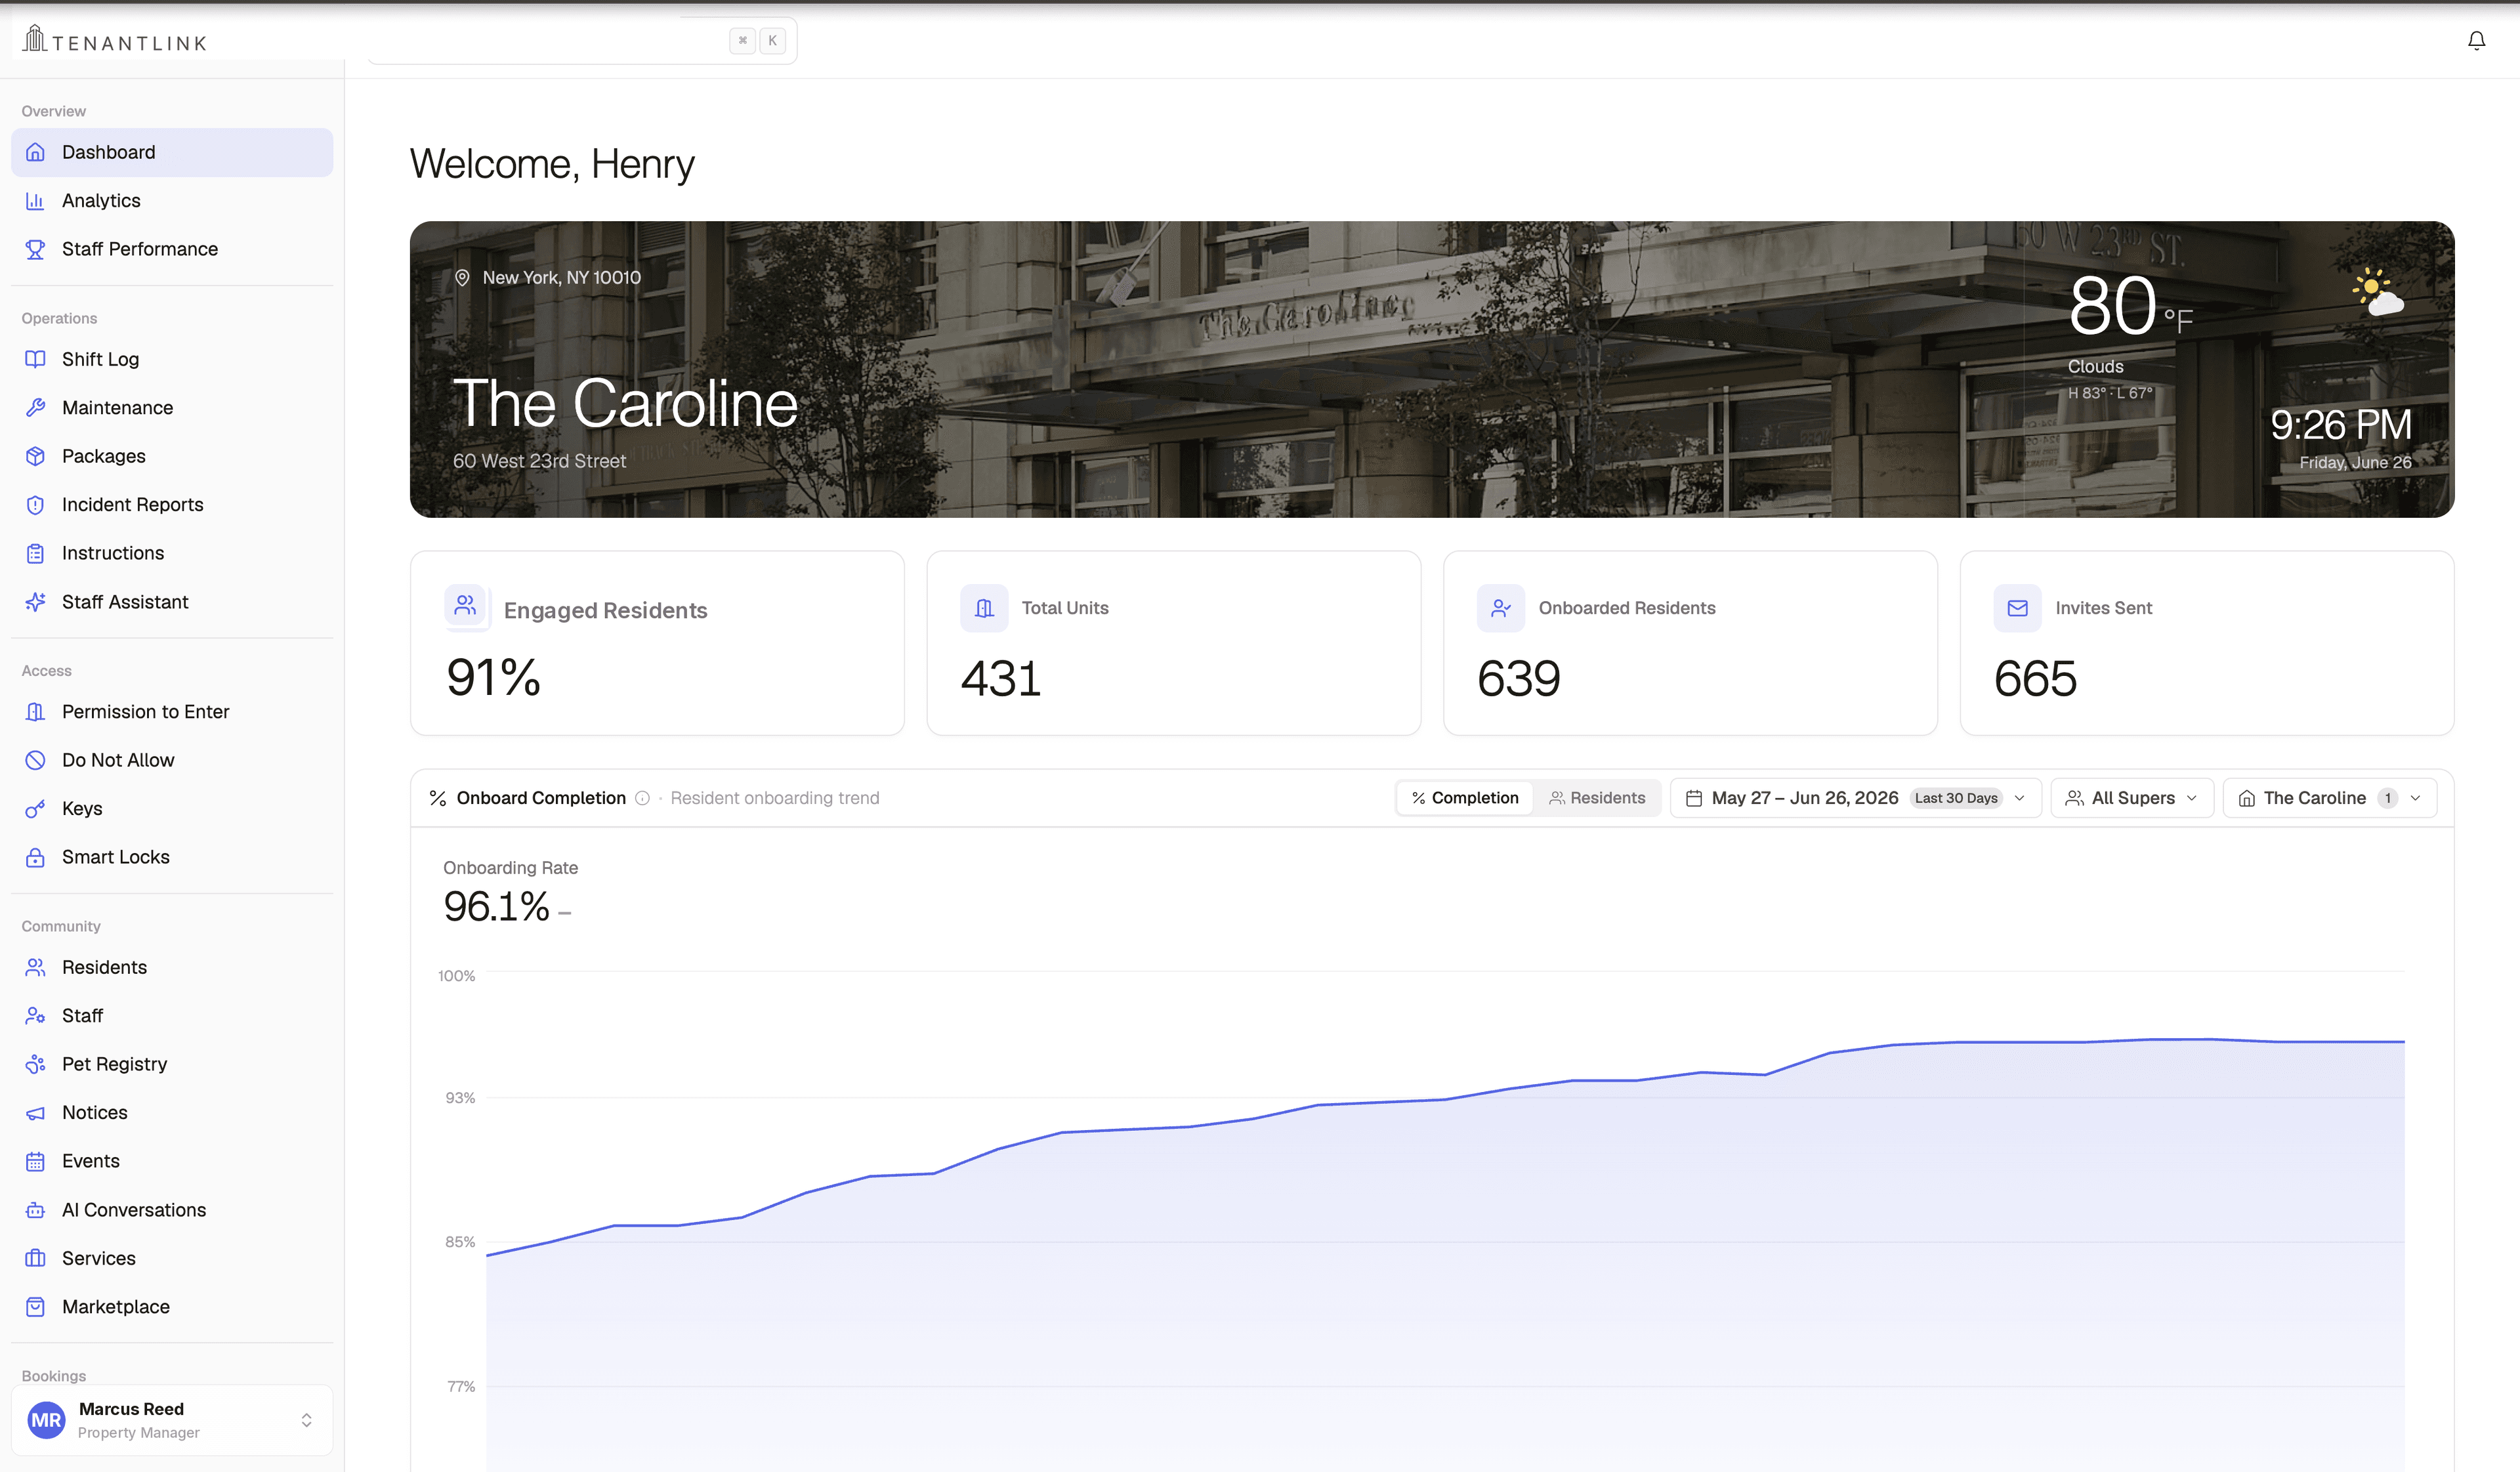The height and width of the screenshot is (1472, 2520).
Task: Click the 'Last 30 Days' badge
Action: point(1955,798)
